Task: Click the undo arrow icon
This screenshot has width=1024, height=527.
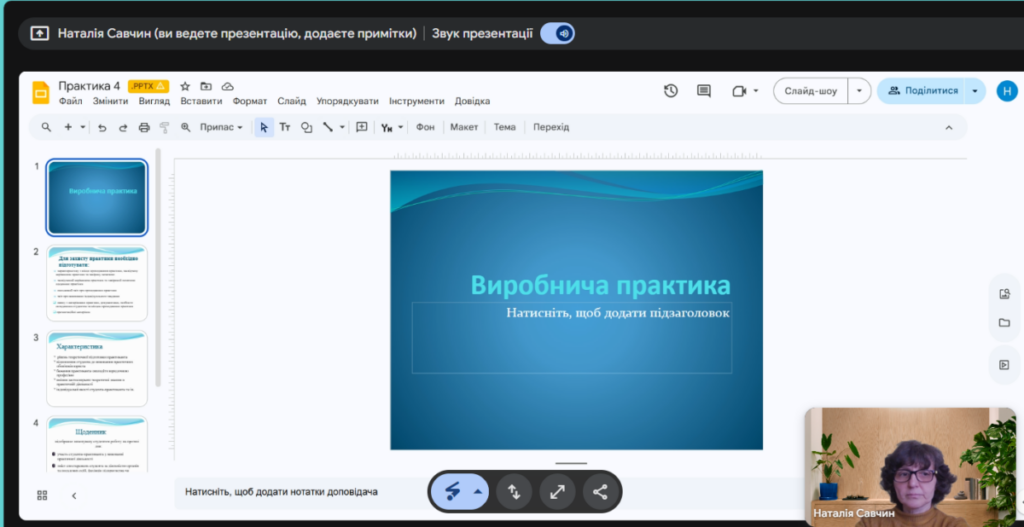Action: [102, 127]
